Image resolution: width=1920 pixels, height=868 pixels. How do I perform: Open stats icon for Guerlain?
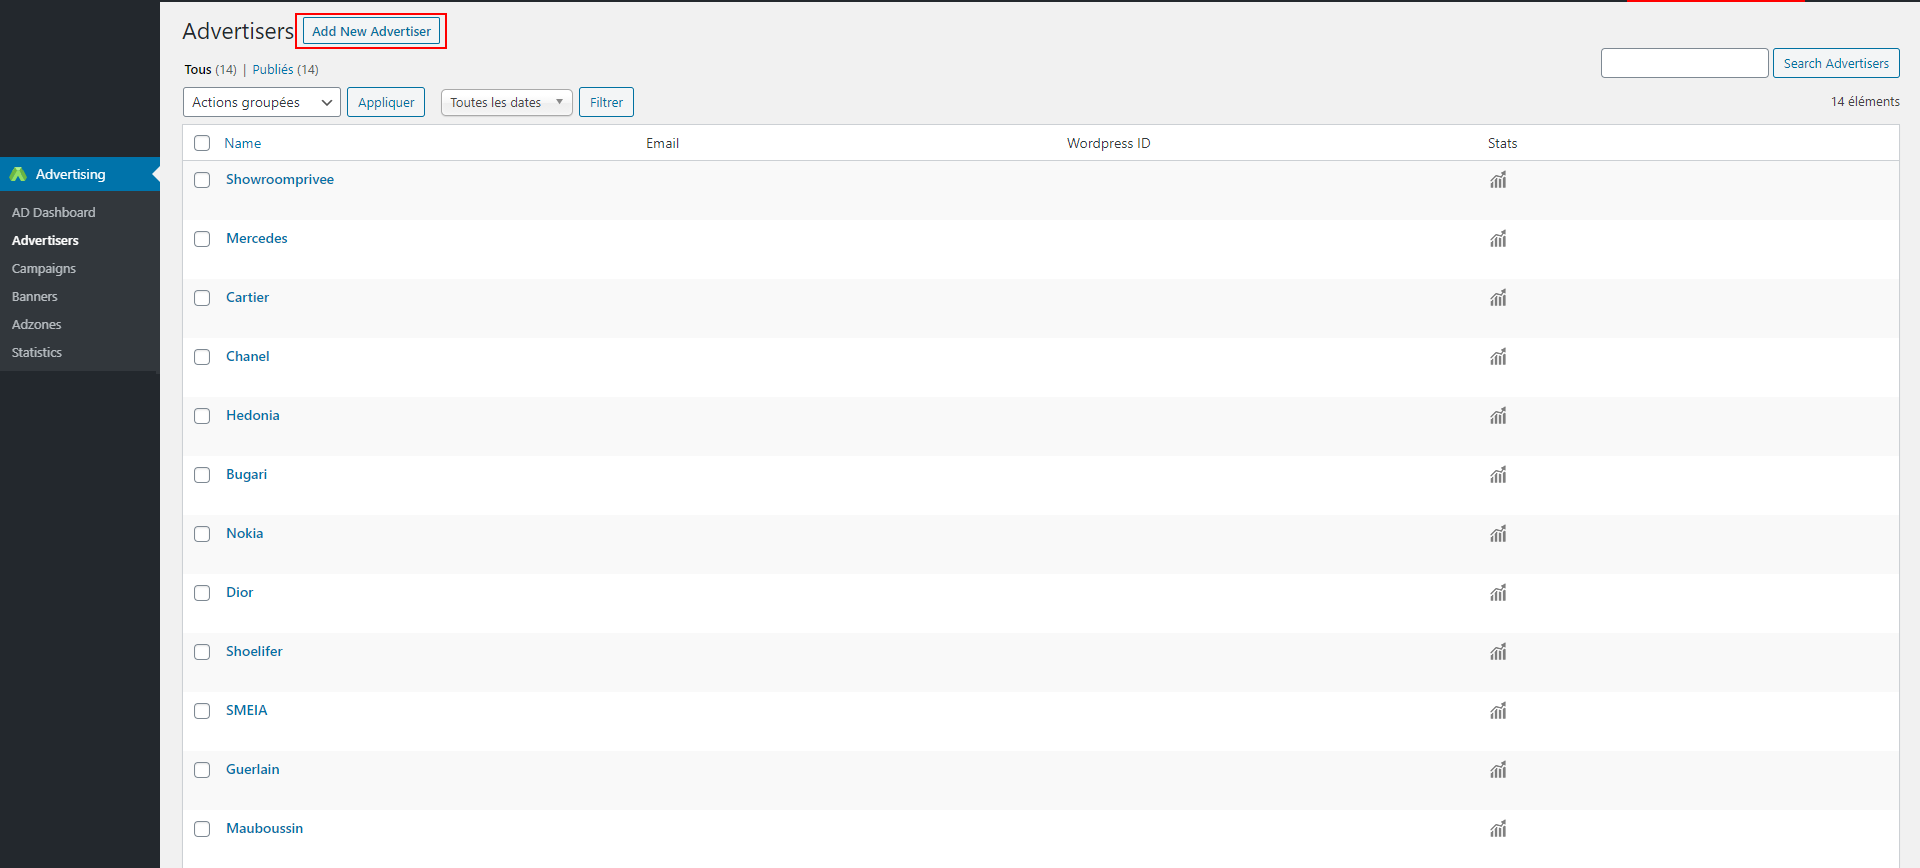point(1498,770)
